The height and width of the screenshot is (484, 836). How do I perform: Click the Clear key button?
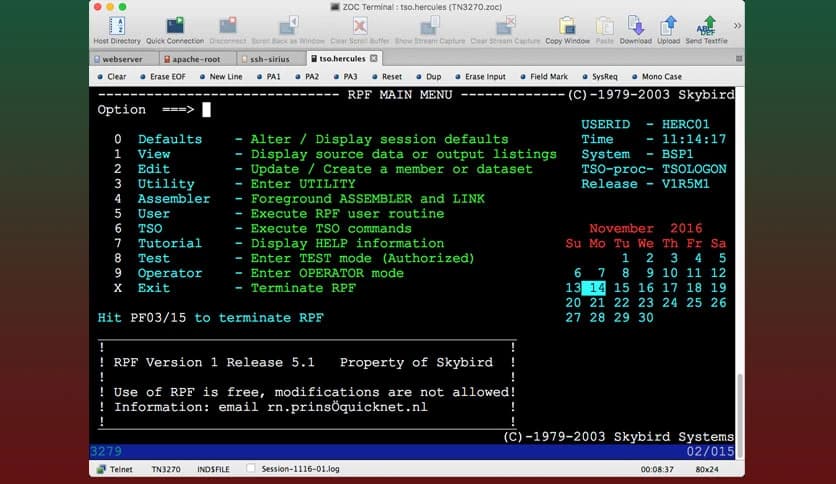[112, 77]
